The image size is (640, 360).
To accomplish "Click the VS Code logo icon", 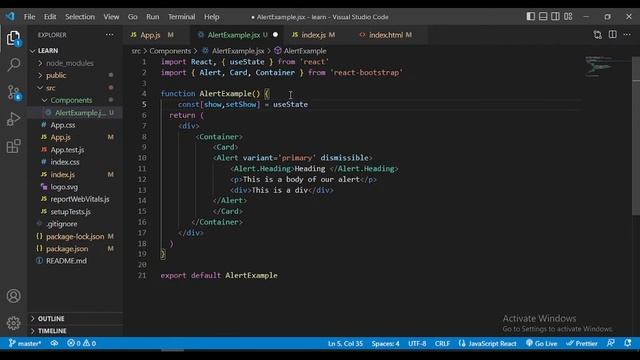I will pyautogui.click(x=10, y=16).
